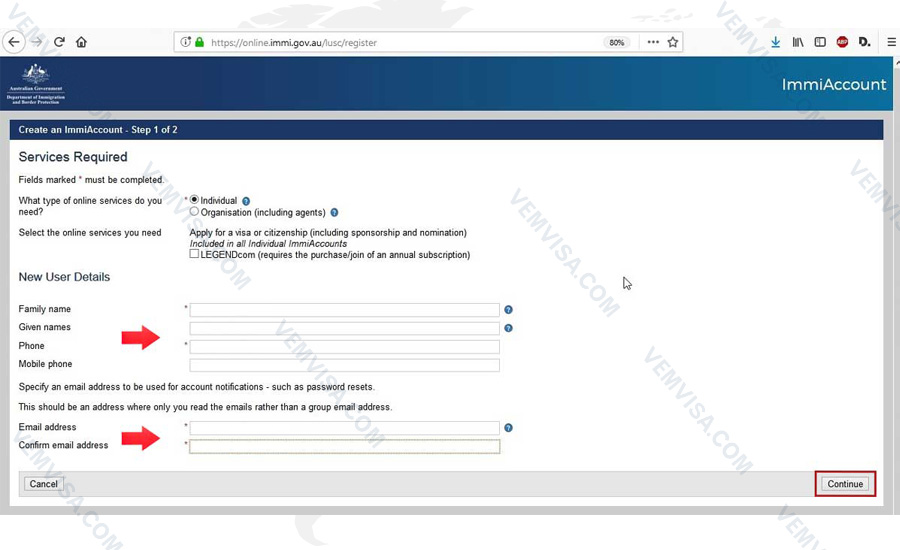Click the Email address input field

point(344,428)
